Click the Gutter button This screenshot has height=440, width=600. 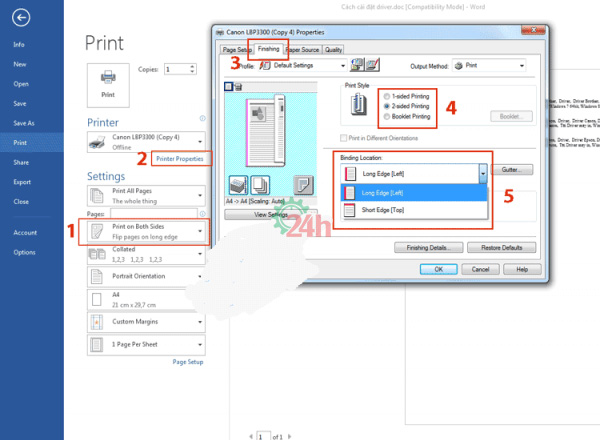512,169
